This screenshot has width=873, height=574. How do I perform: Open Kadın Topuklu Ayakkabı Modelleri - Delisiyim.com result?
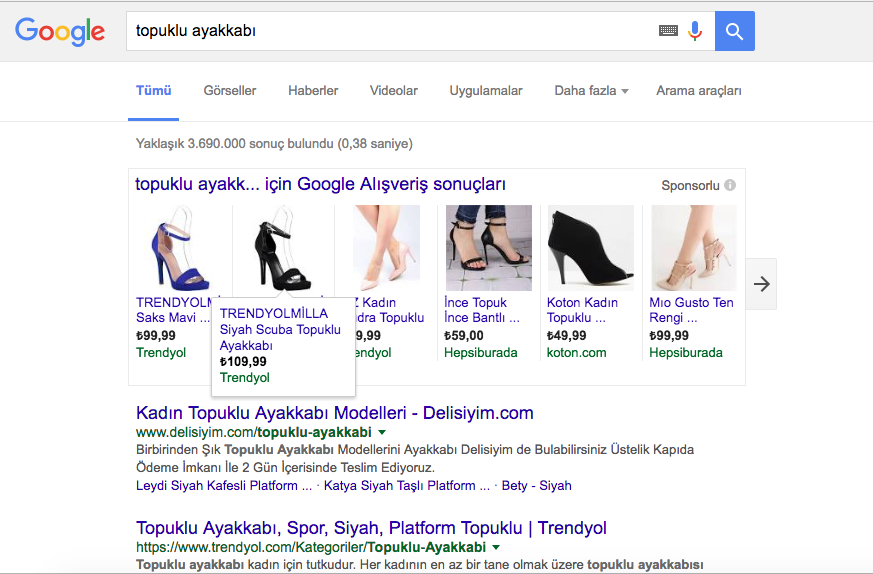point(335,413)
